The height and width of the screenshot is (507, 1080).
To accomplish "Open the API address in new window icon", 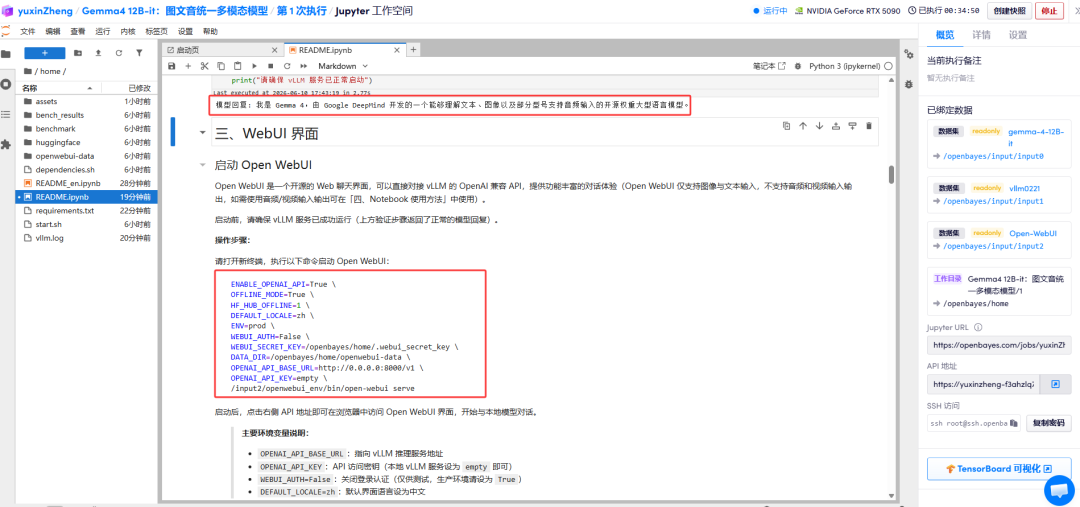I will [x=1055, y=384].
